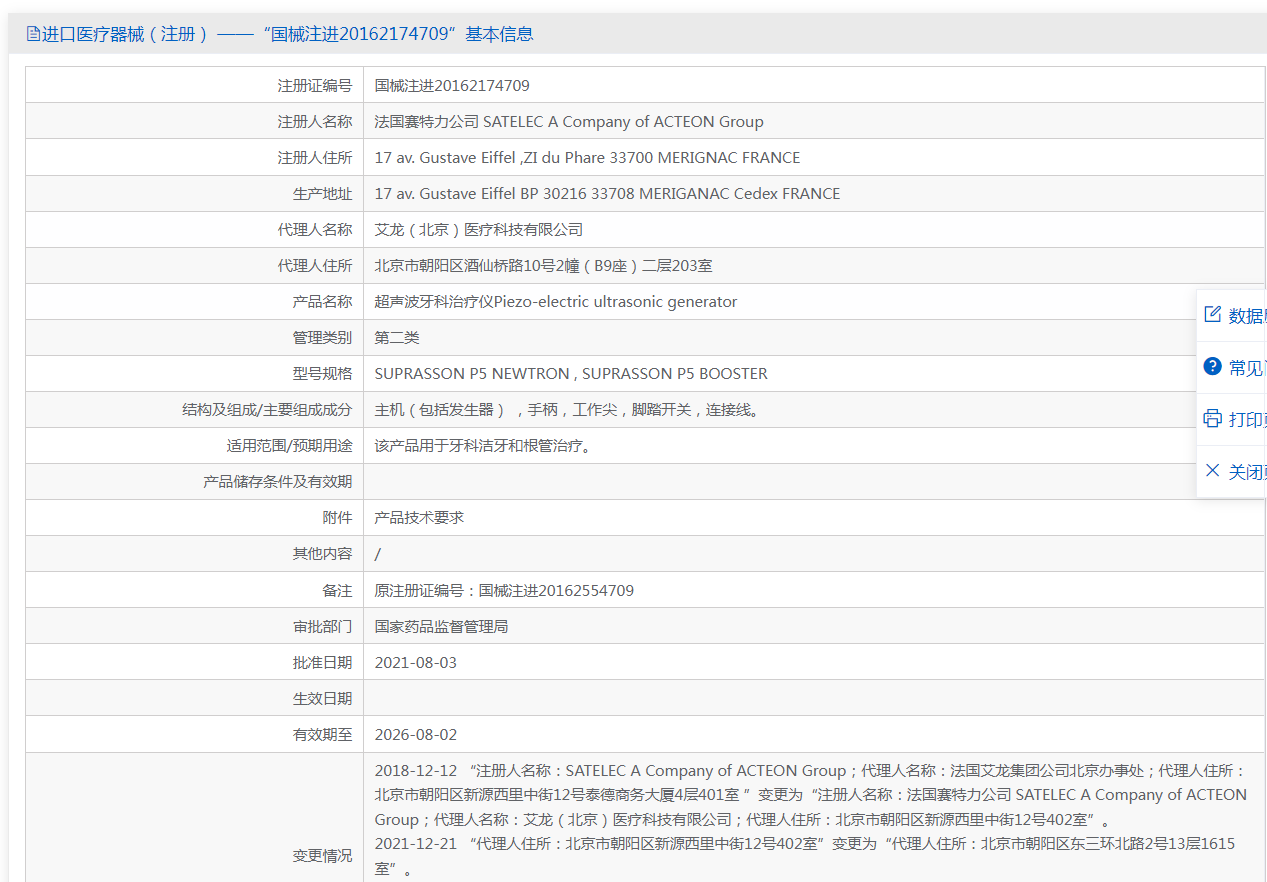Select the 2021-12-21 change record entry
The image size is (1267, 882).
tap(805, 856)
